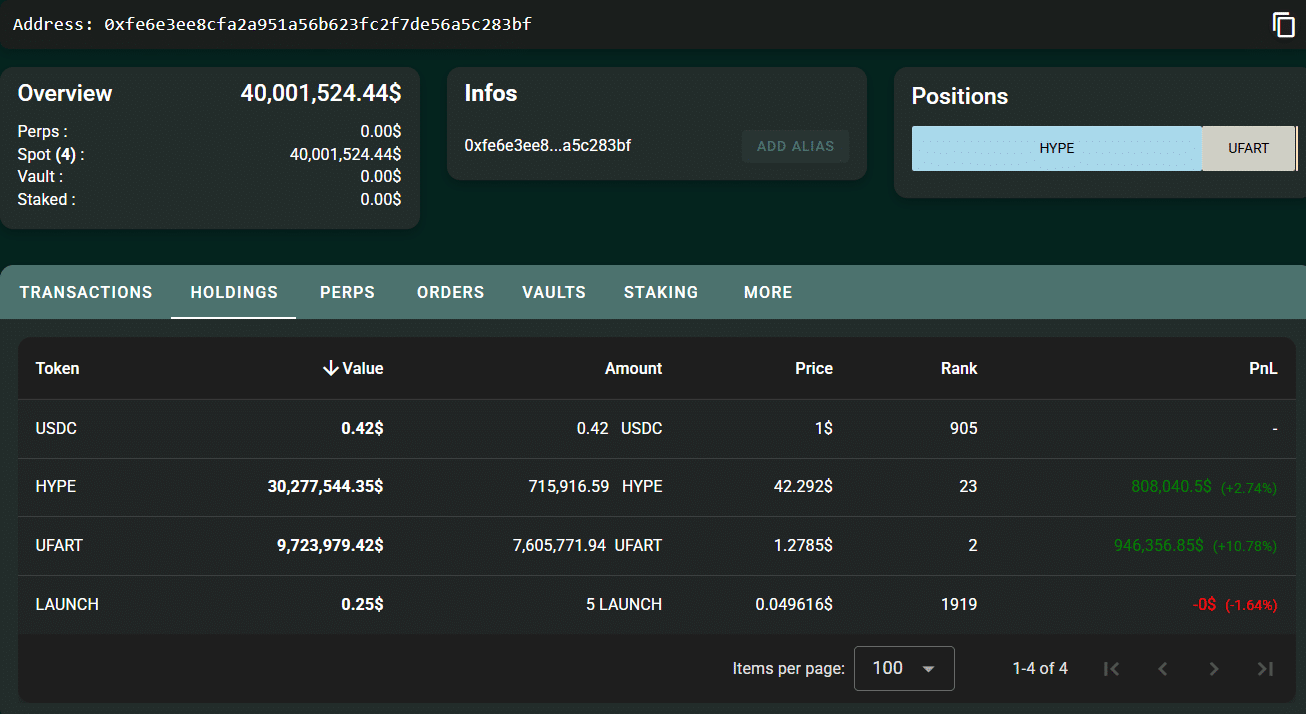1306x714 pixels.
Task: Click the HYPE value 30,277,544.35$
Action: (x=325, y=486)
